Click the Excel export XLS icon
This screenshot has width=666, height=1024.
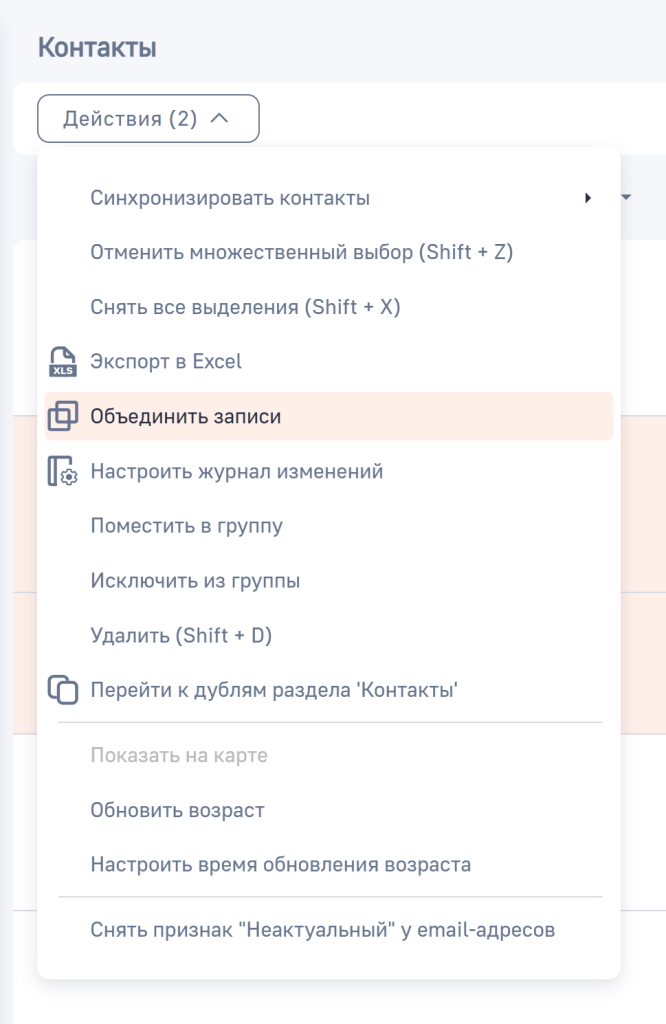coord(64,362)
